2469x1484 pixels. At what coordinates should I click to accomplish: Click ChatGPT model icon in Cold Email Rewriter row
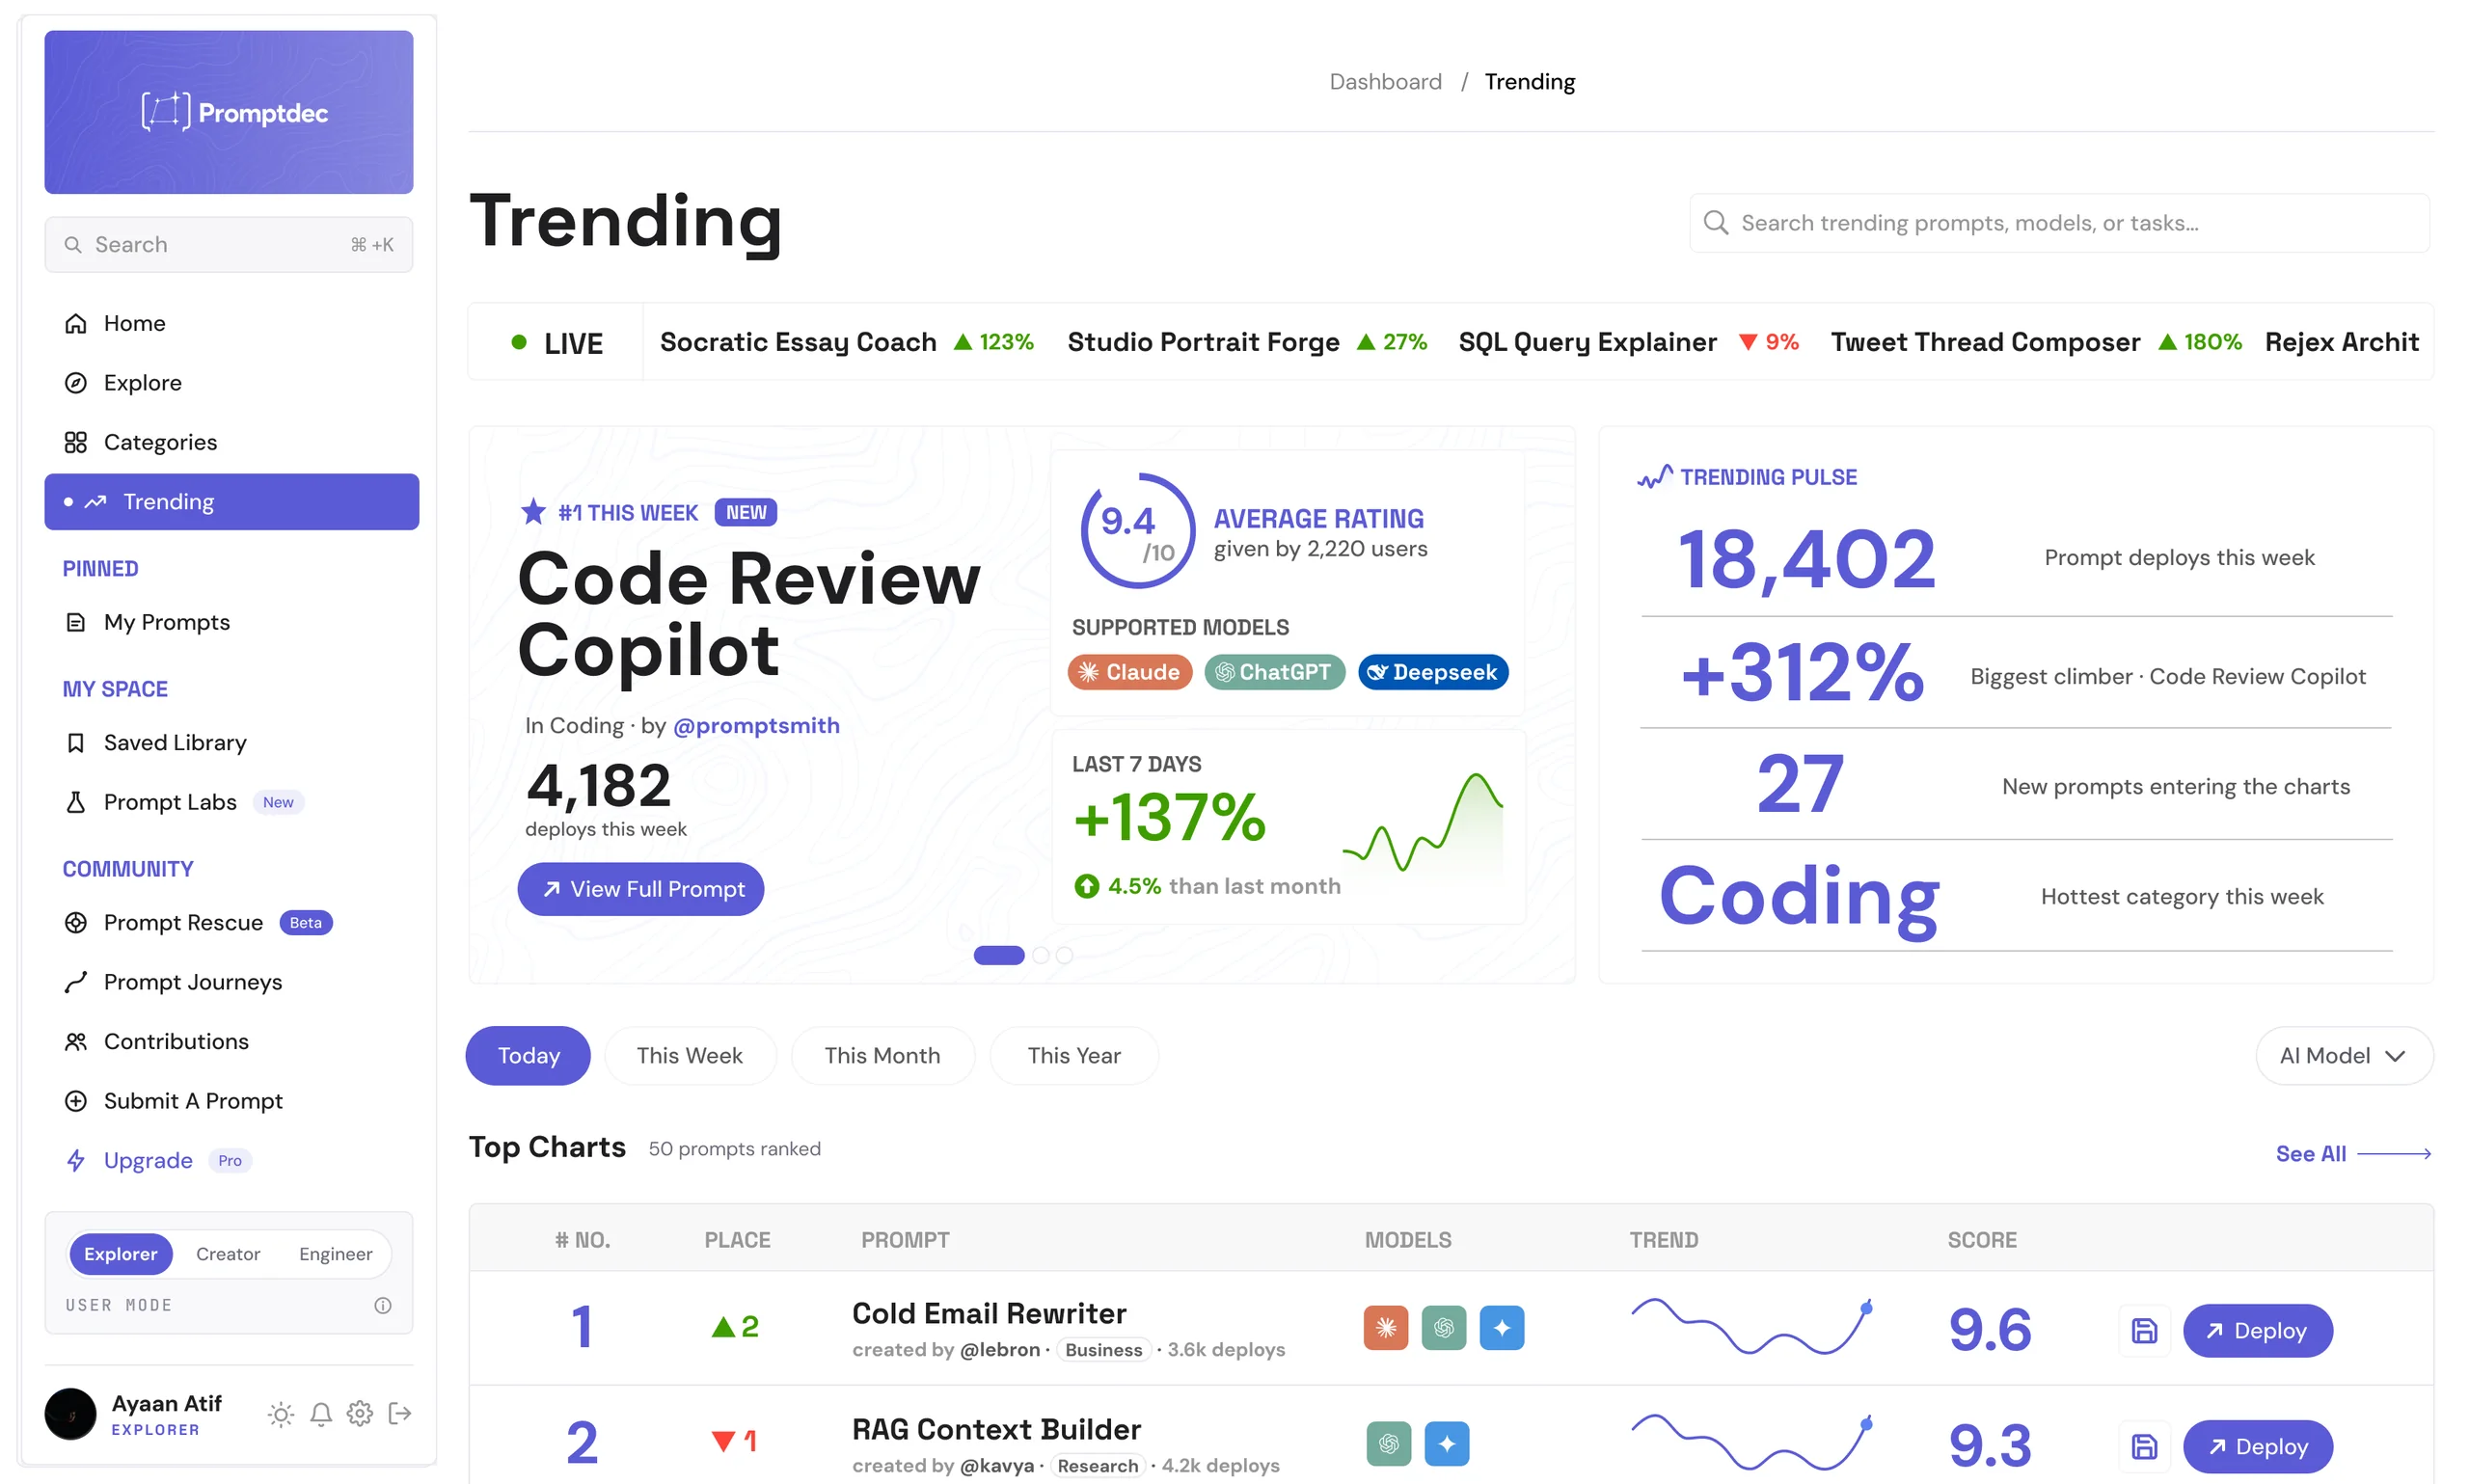[x=1443, y=1328]
